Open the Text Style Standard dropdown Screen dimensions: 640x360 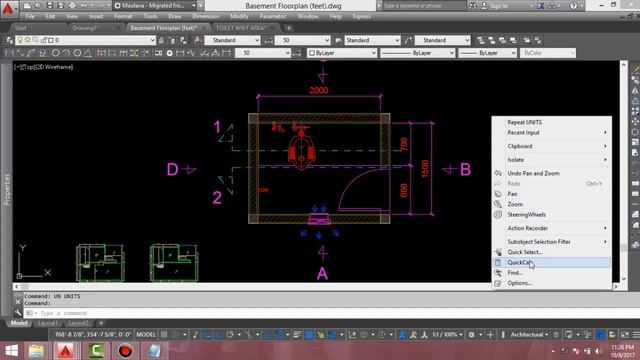233,40
